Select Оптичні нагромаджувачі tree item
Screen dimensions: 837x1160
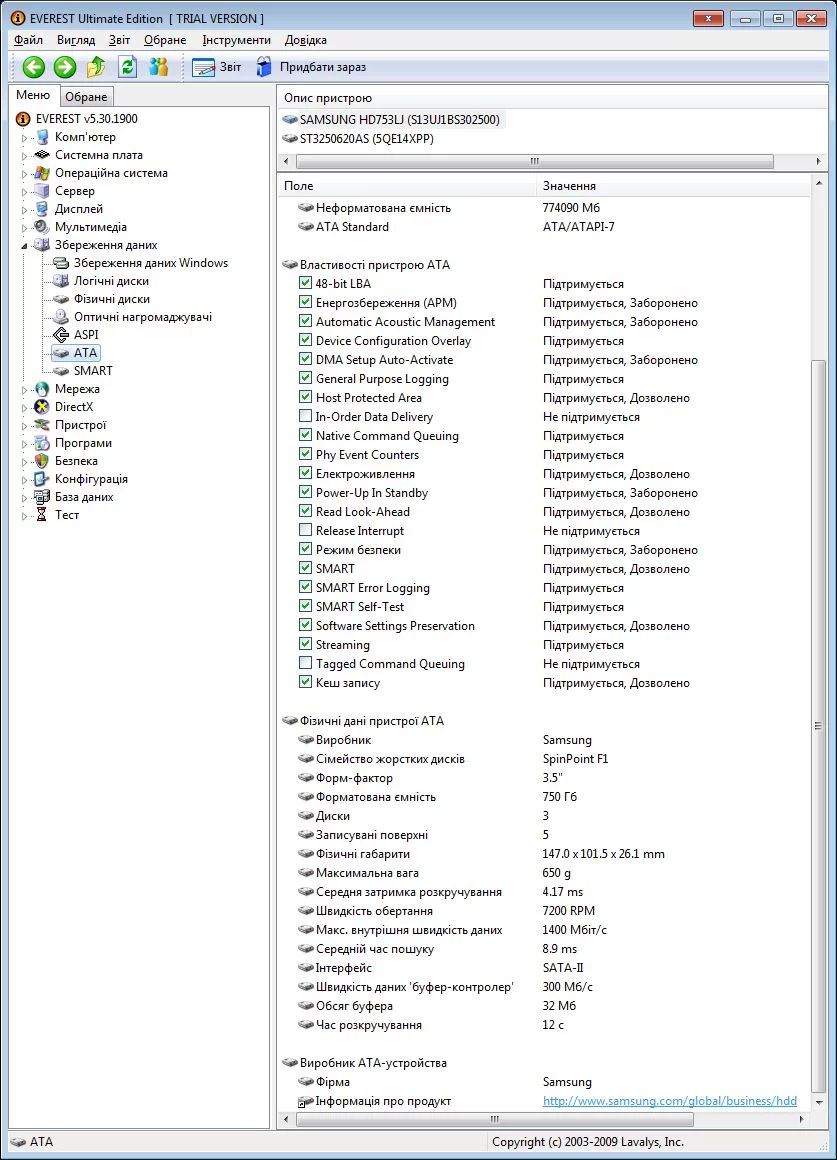point(133,317)
